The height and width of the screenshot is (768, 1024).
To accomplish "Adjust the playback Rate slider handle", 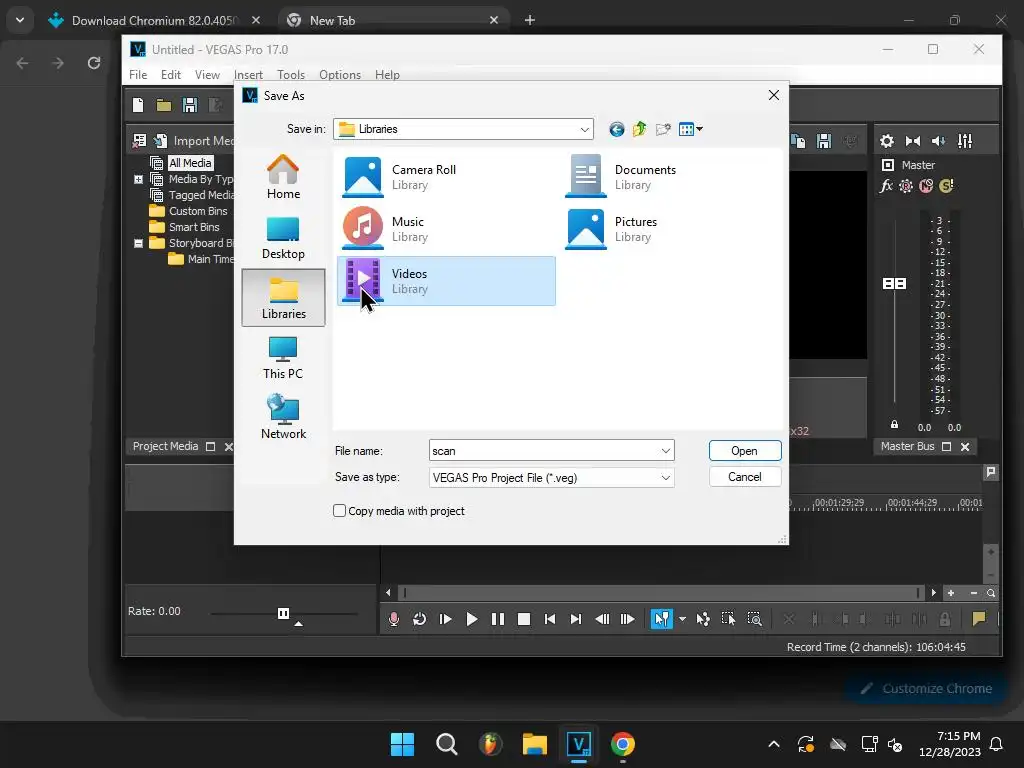I will point(283,613).
